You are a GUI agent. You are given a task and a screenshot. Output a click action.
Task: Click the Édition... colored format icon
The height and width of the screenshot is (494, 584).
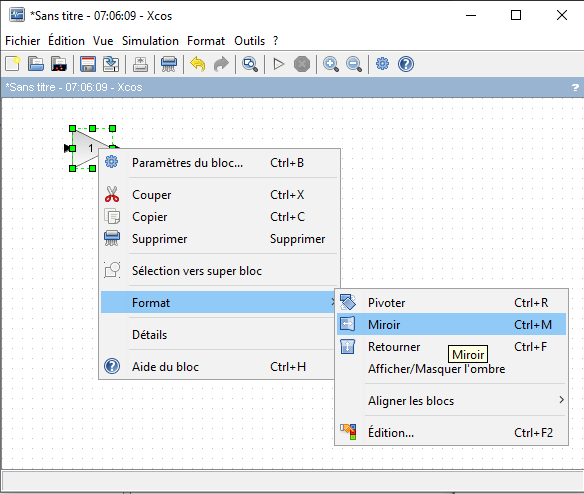coord(348,432)
